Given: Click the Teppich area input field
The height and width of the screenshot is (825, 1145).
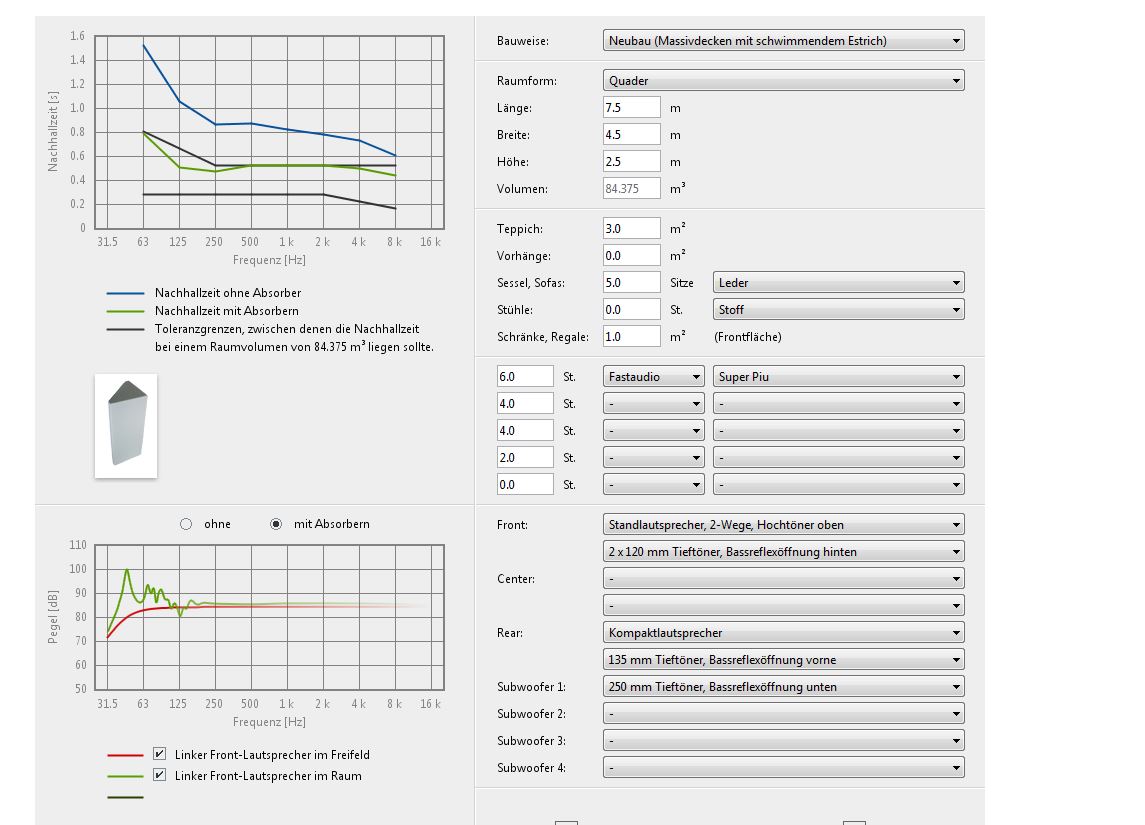Looking at the screenshot, I should click(x=631, y=229).
